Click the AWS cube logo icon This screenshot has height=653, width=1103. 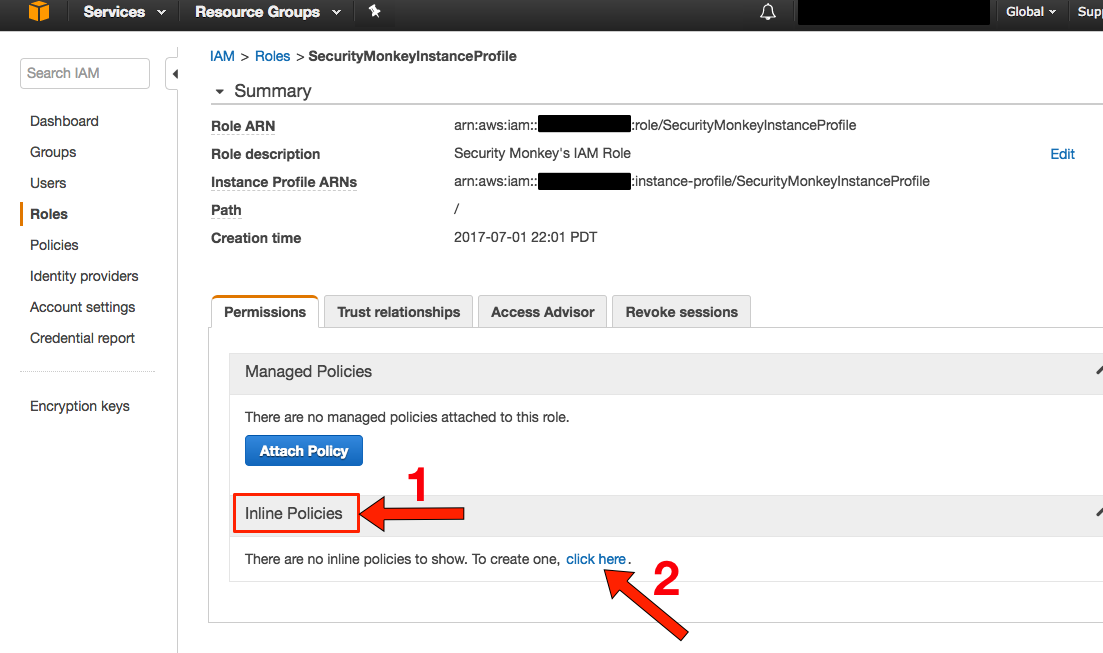pos(39,11)
